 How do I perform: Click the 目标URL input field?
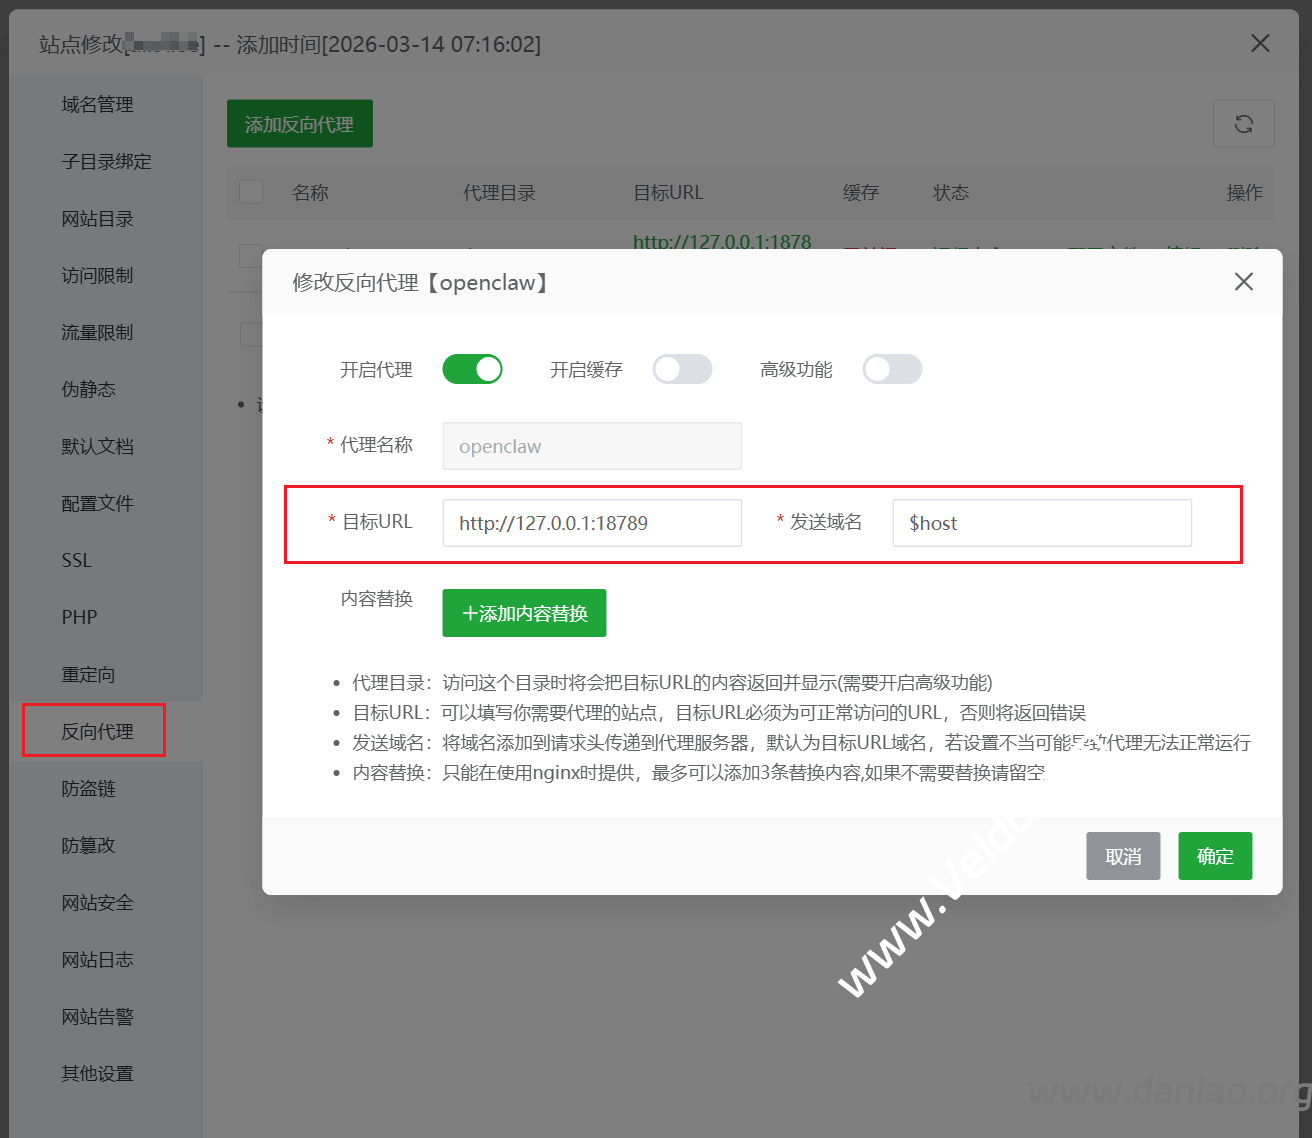[592, 523]
